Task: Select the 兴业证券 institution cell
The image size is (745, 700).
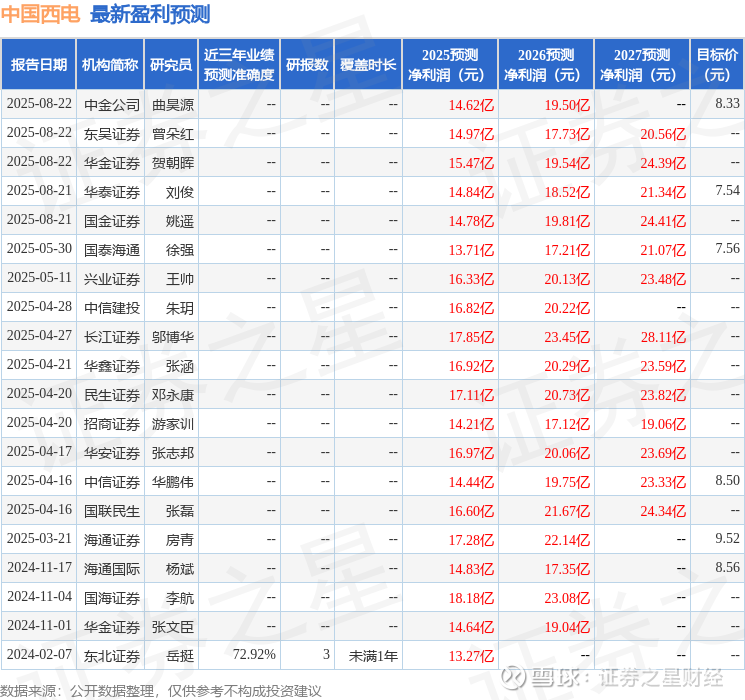Action: click(112, 279)
